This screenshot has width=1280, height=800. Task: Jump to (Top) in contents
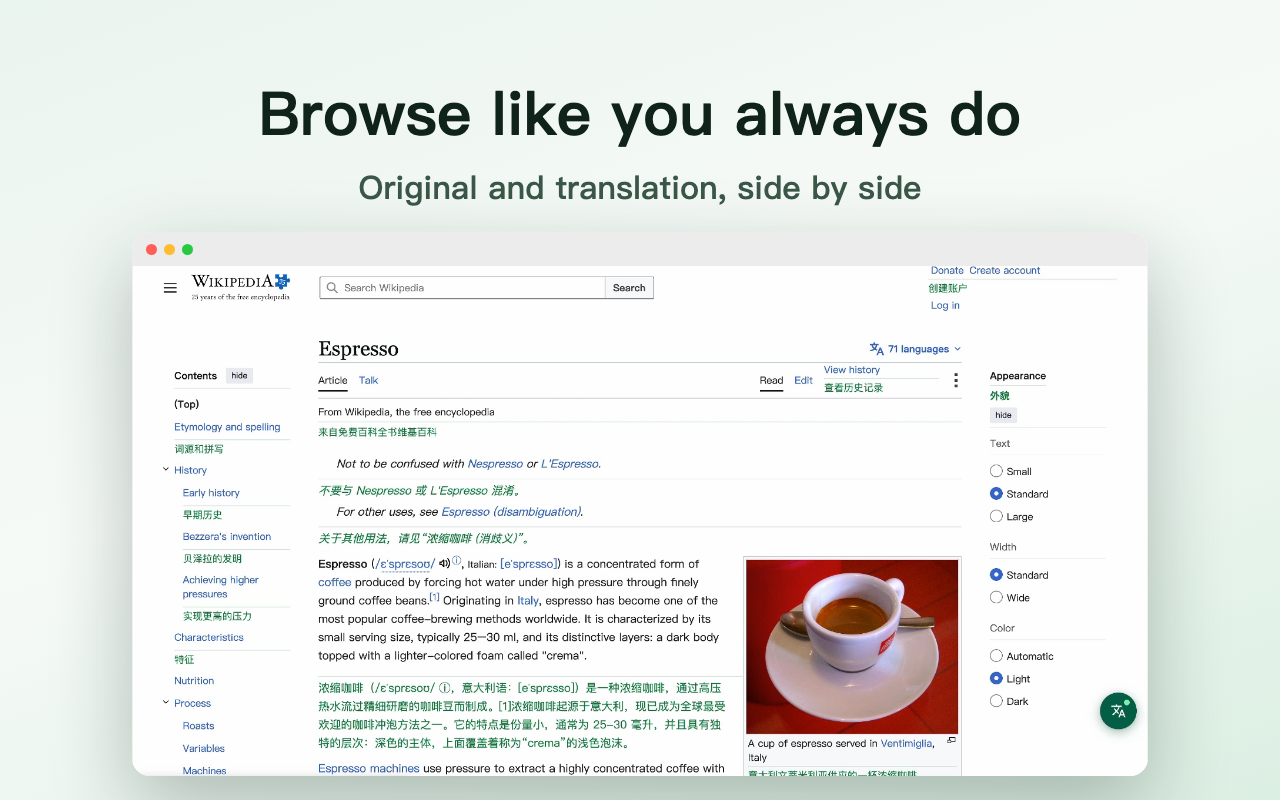pos(186,404)
